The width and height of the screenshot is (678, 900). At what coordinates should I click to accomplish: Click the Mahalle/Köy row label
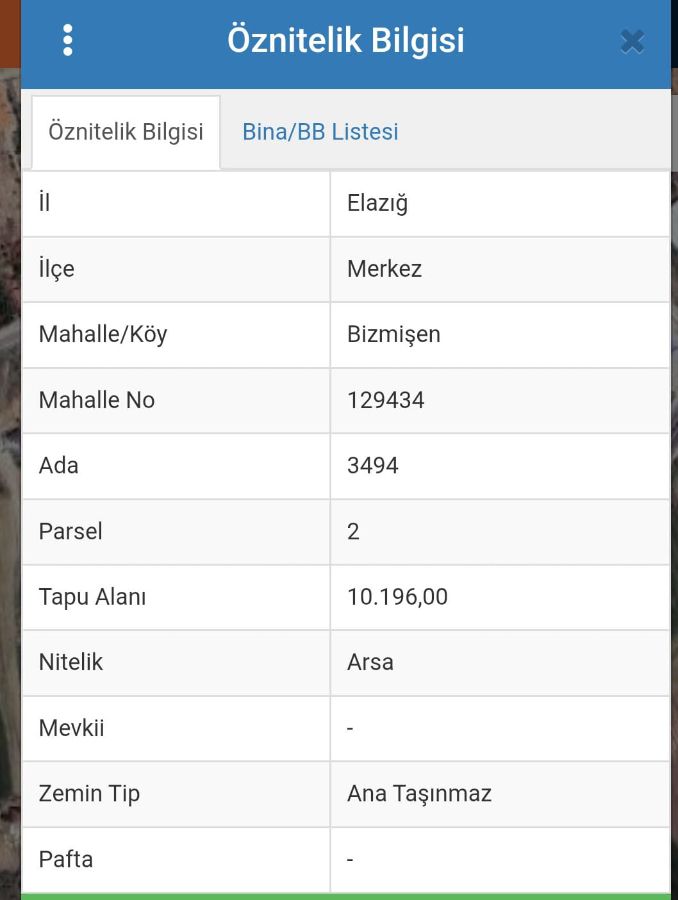click(x=103, y=334)
